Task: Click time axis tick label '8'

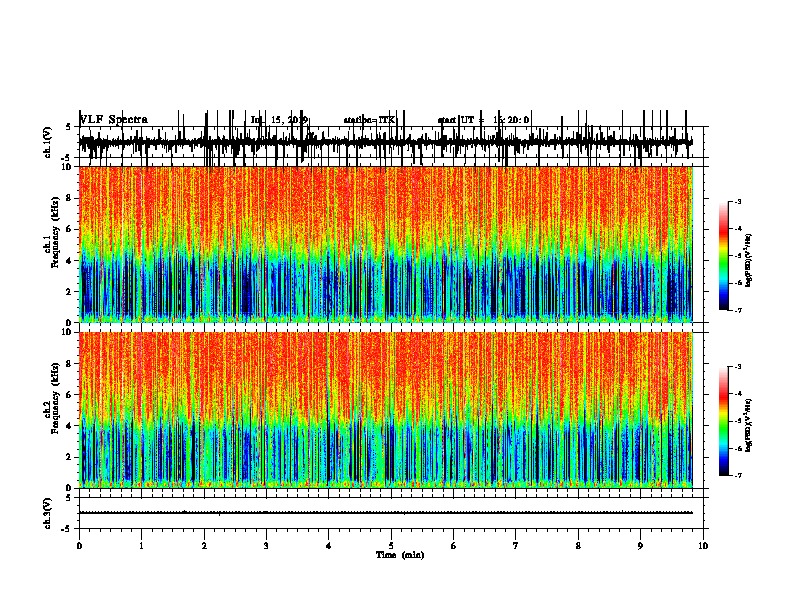Action: coord(578,546)
